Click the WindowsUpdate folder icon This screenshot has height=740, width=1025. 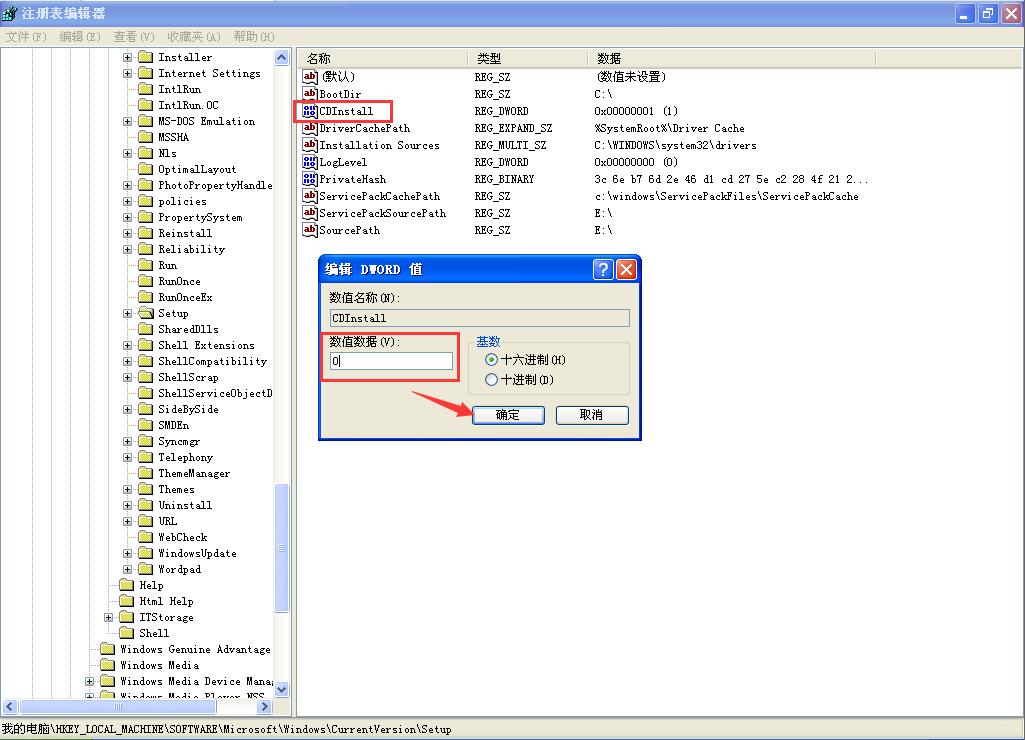pyautogui.click(x=146, y=553)
